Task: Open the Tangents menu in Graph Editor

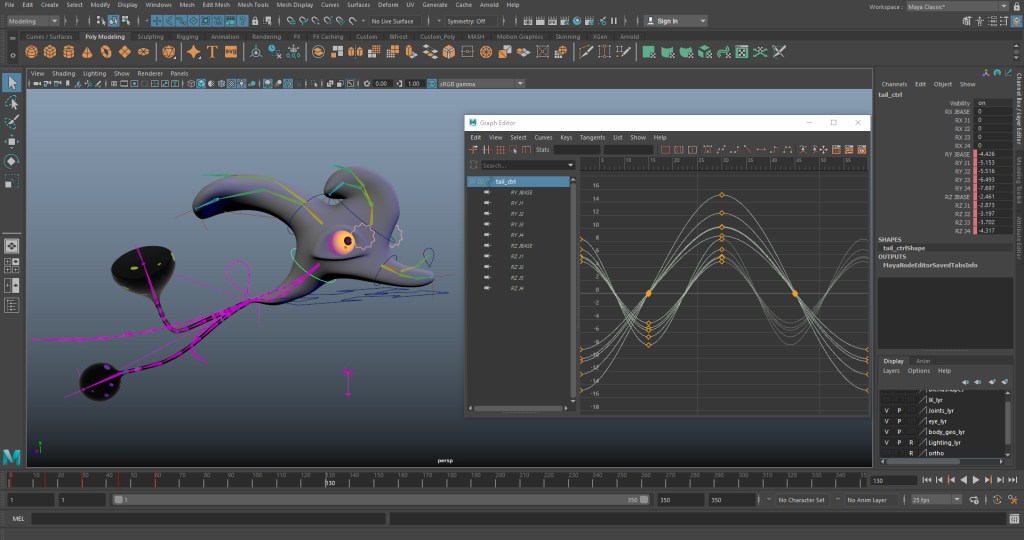Action: tap(592, 137)
